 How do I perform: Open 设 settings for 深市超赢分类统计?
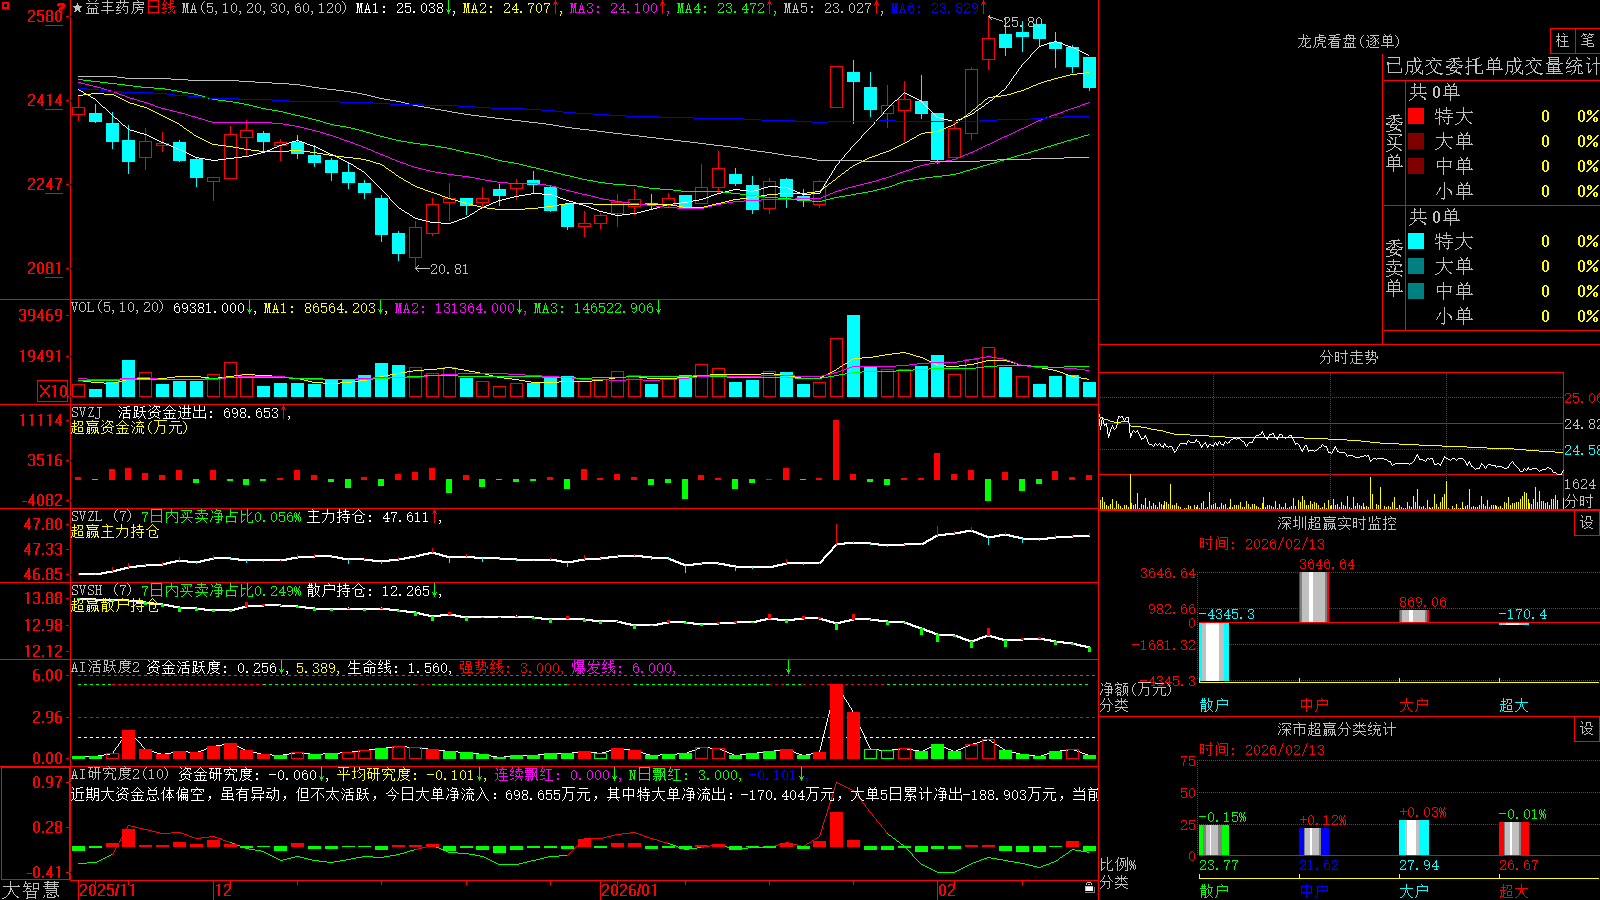coord(1587,729)
